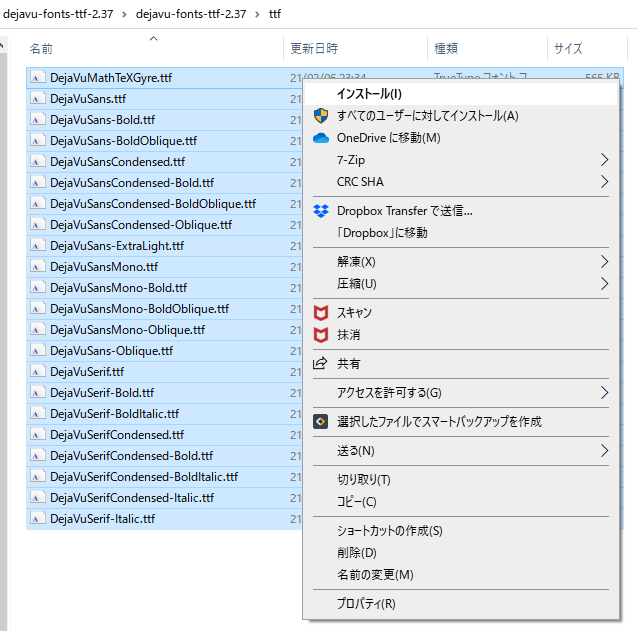Viewport: 638px width, 631px height.
Task: Click the font file icon of DejaVuSans-ExtraLight.ttf
Action: click(37, 246)
